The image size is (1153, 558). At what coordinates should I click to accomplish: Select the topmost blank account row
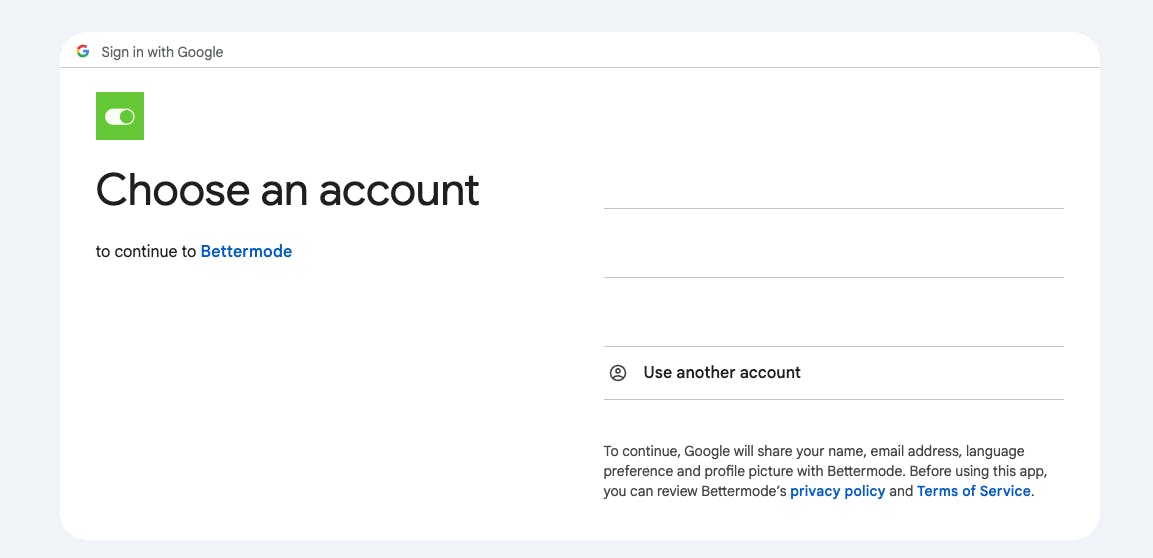pos(833,175)
